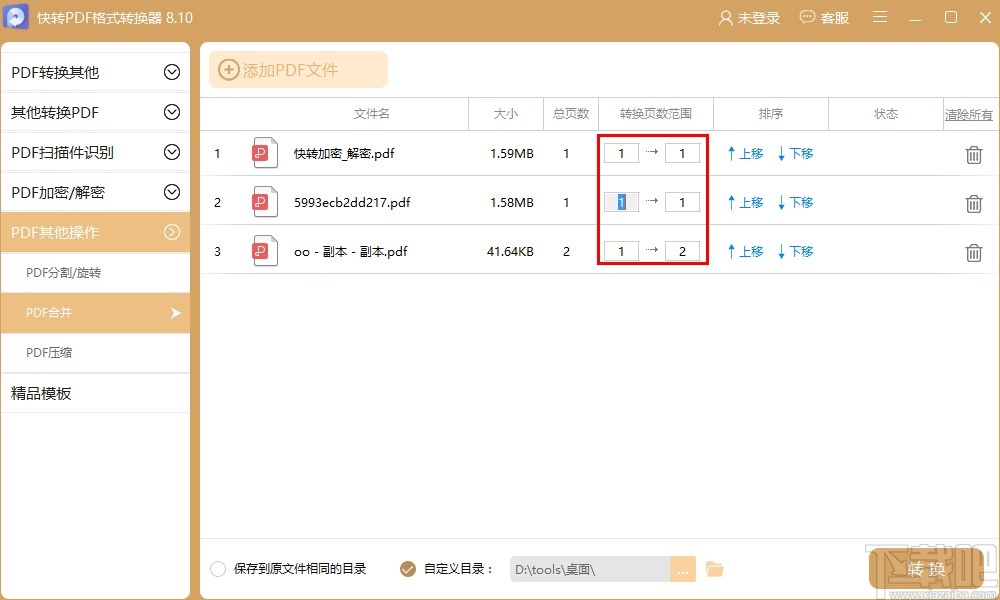The image size is (1000, 600).
Task: Switch to PDF分割/旋转 in the sidebar
Action: click(95, 272)
